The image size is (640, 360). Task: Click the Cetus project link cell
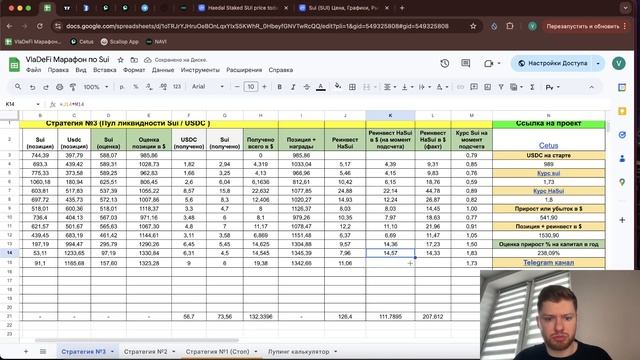click(x=548, y=145)
